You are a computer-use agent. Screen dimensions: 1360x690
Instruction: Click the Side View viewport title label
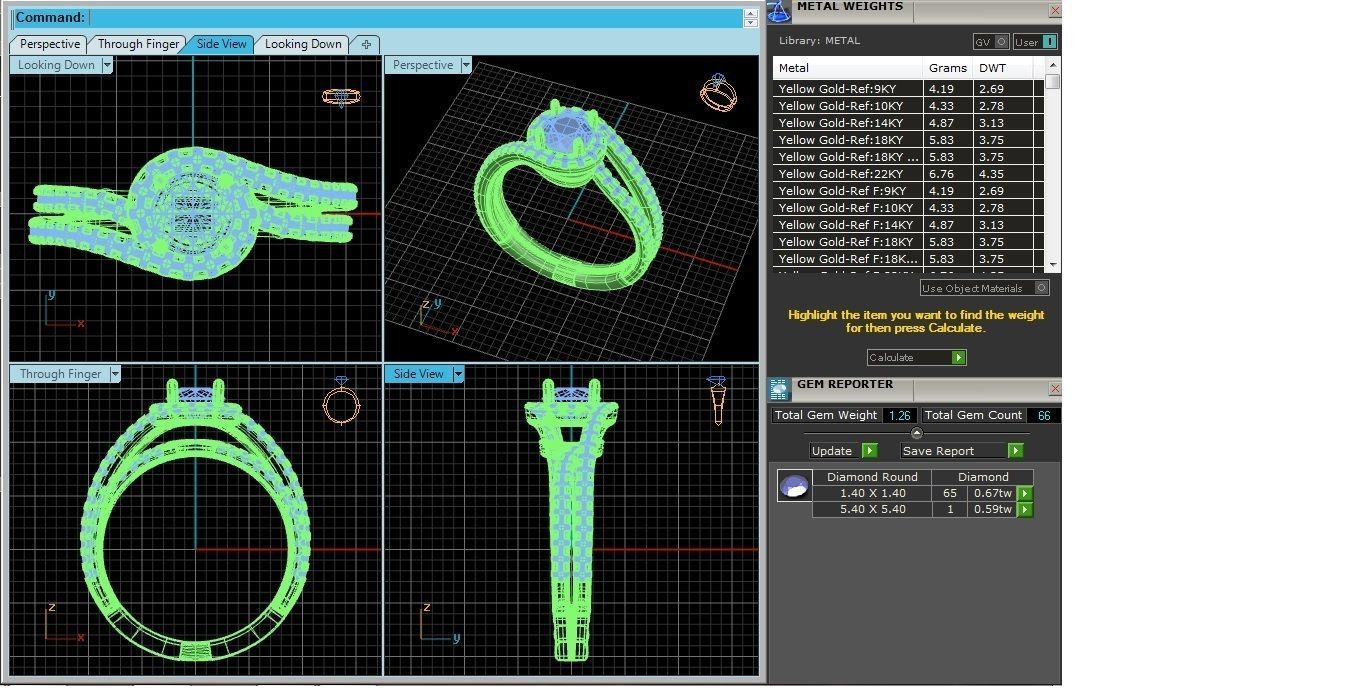(x=418, y=374)
